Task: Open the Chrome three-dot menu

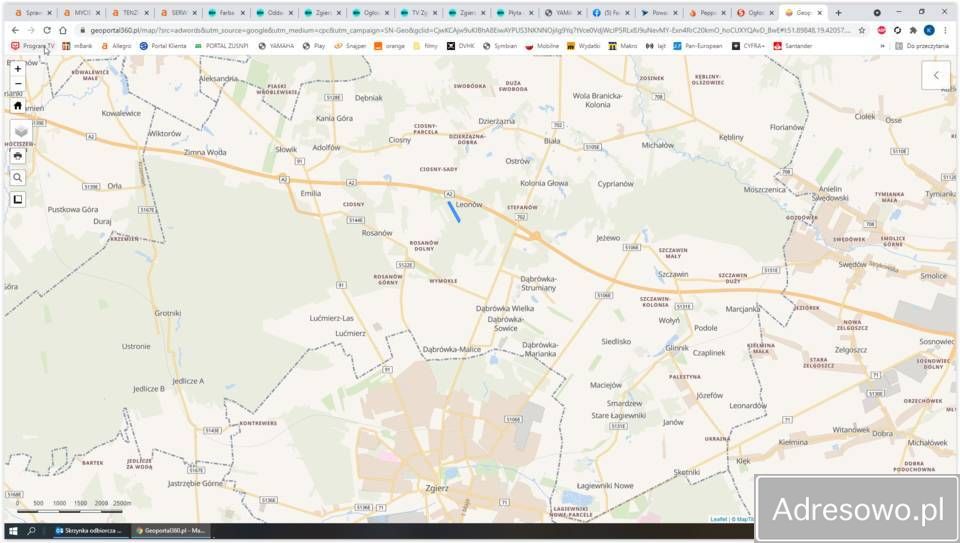Action: click(x=945, y=30)
